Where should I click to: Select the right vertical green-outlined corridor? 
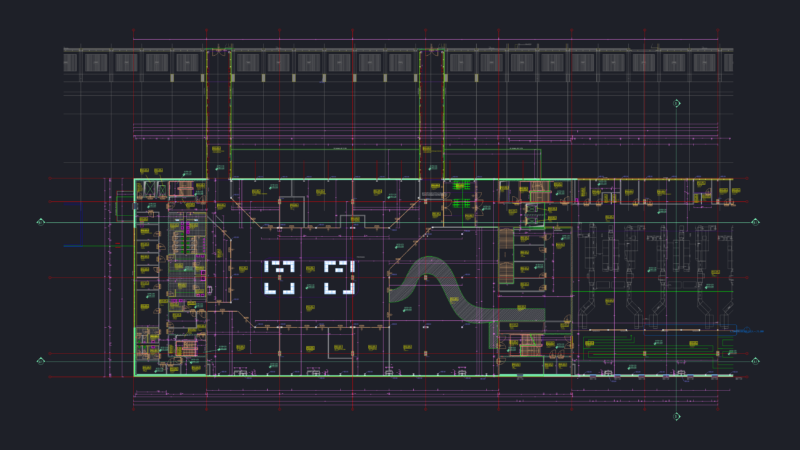[432, 114]
